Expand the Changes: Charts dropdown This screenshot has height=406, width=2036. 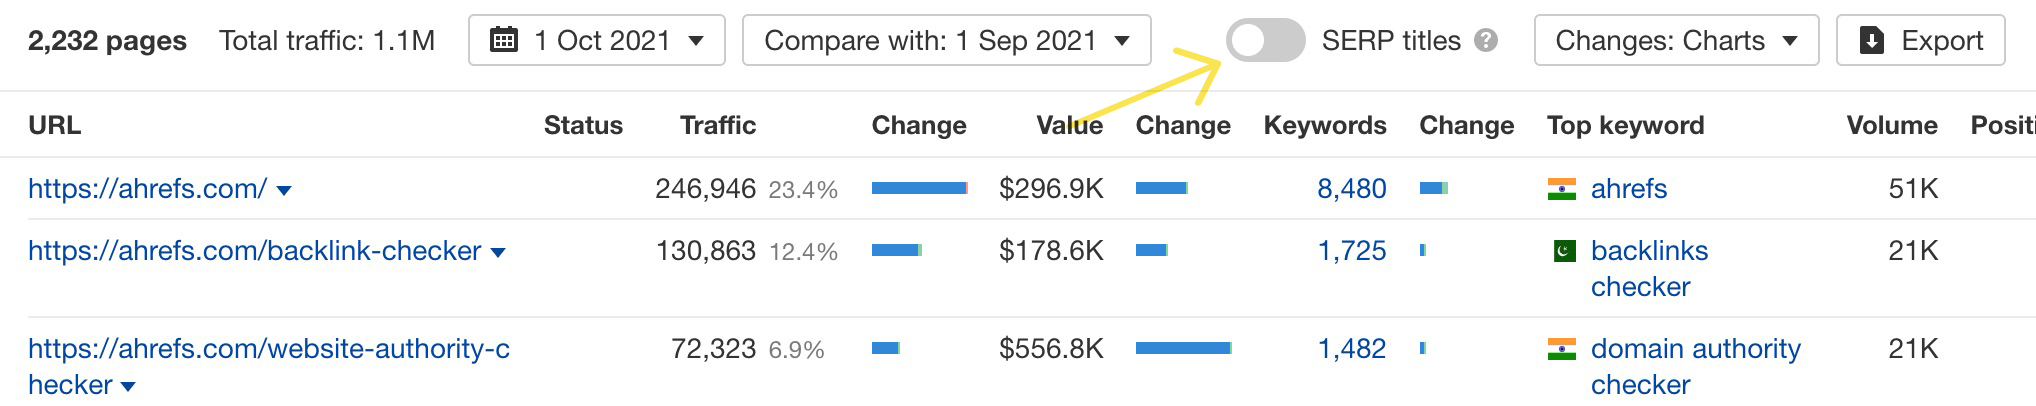1676,41
